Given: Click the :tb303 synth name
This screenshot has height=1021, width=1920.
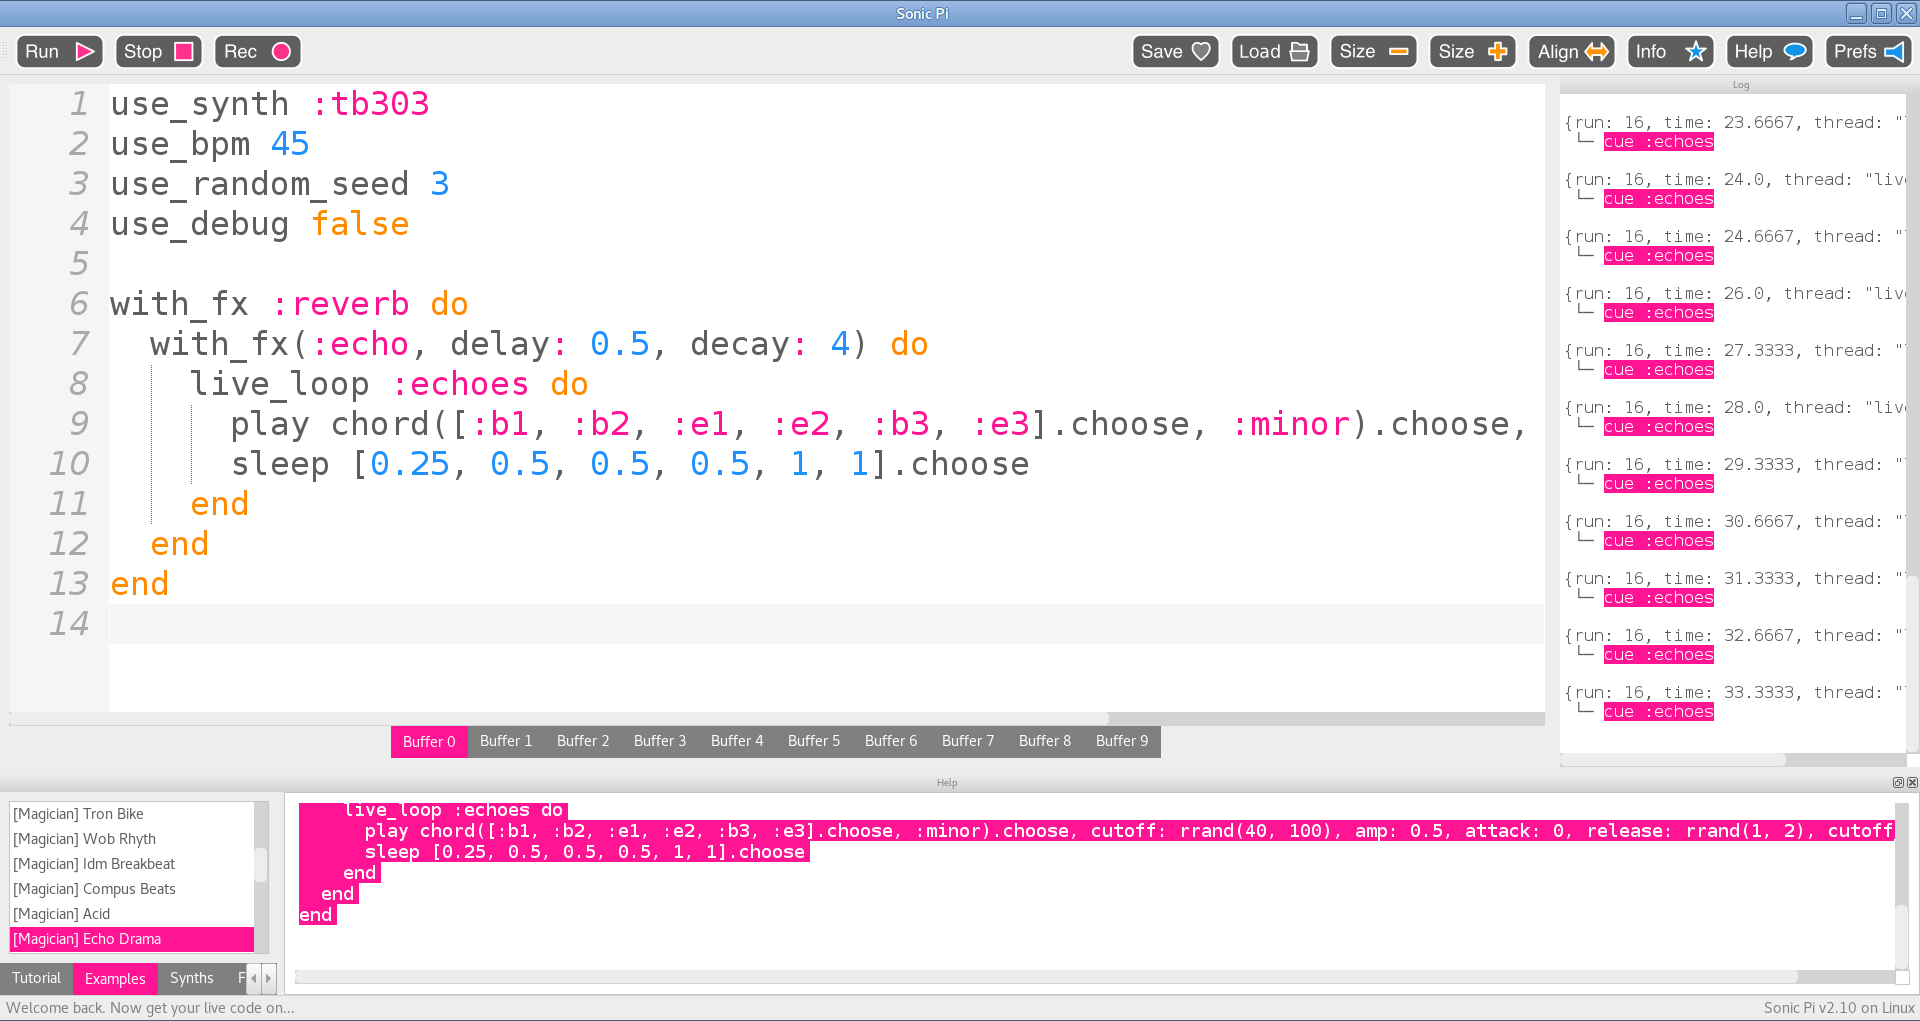Looking at the screenshot, I should (370, 104).
